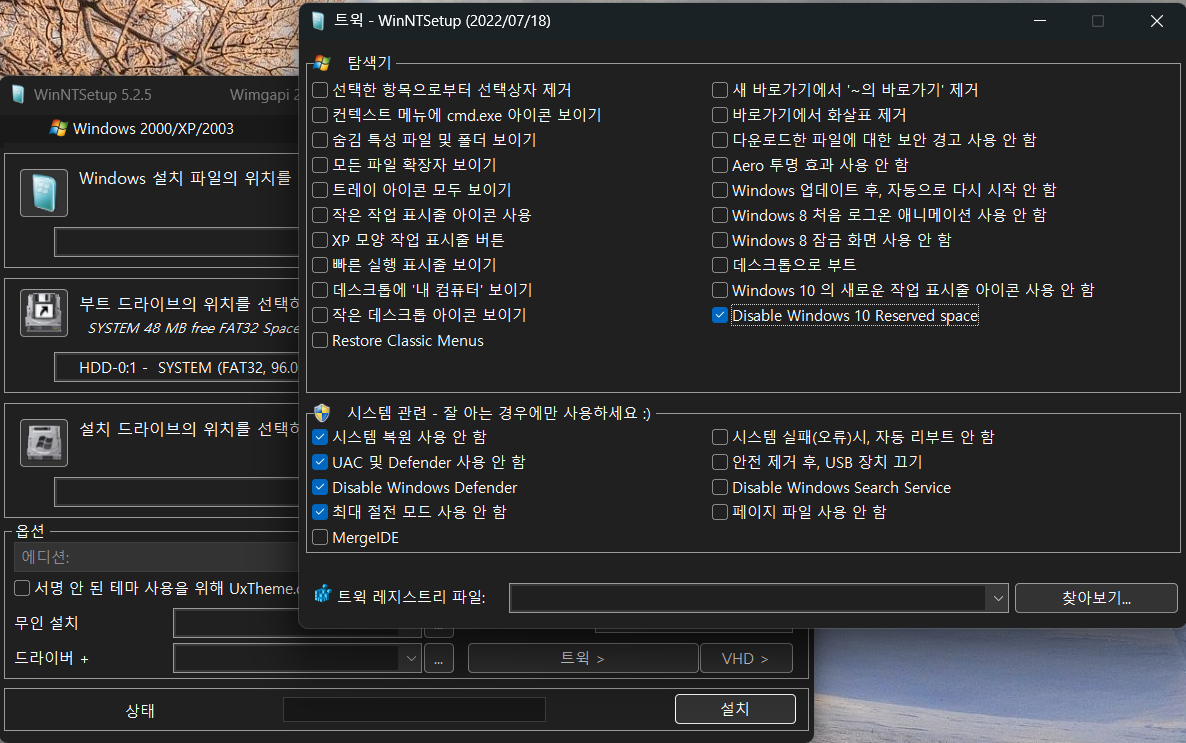
Task: Click the shield icon beside 시스템 관련
Action: (x=322, y=413)
